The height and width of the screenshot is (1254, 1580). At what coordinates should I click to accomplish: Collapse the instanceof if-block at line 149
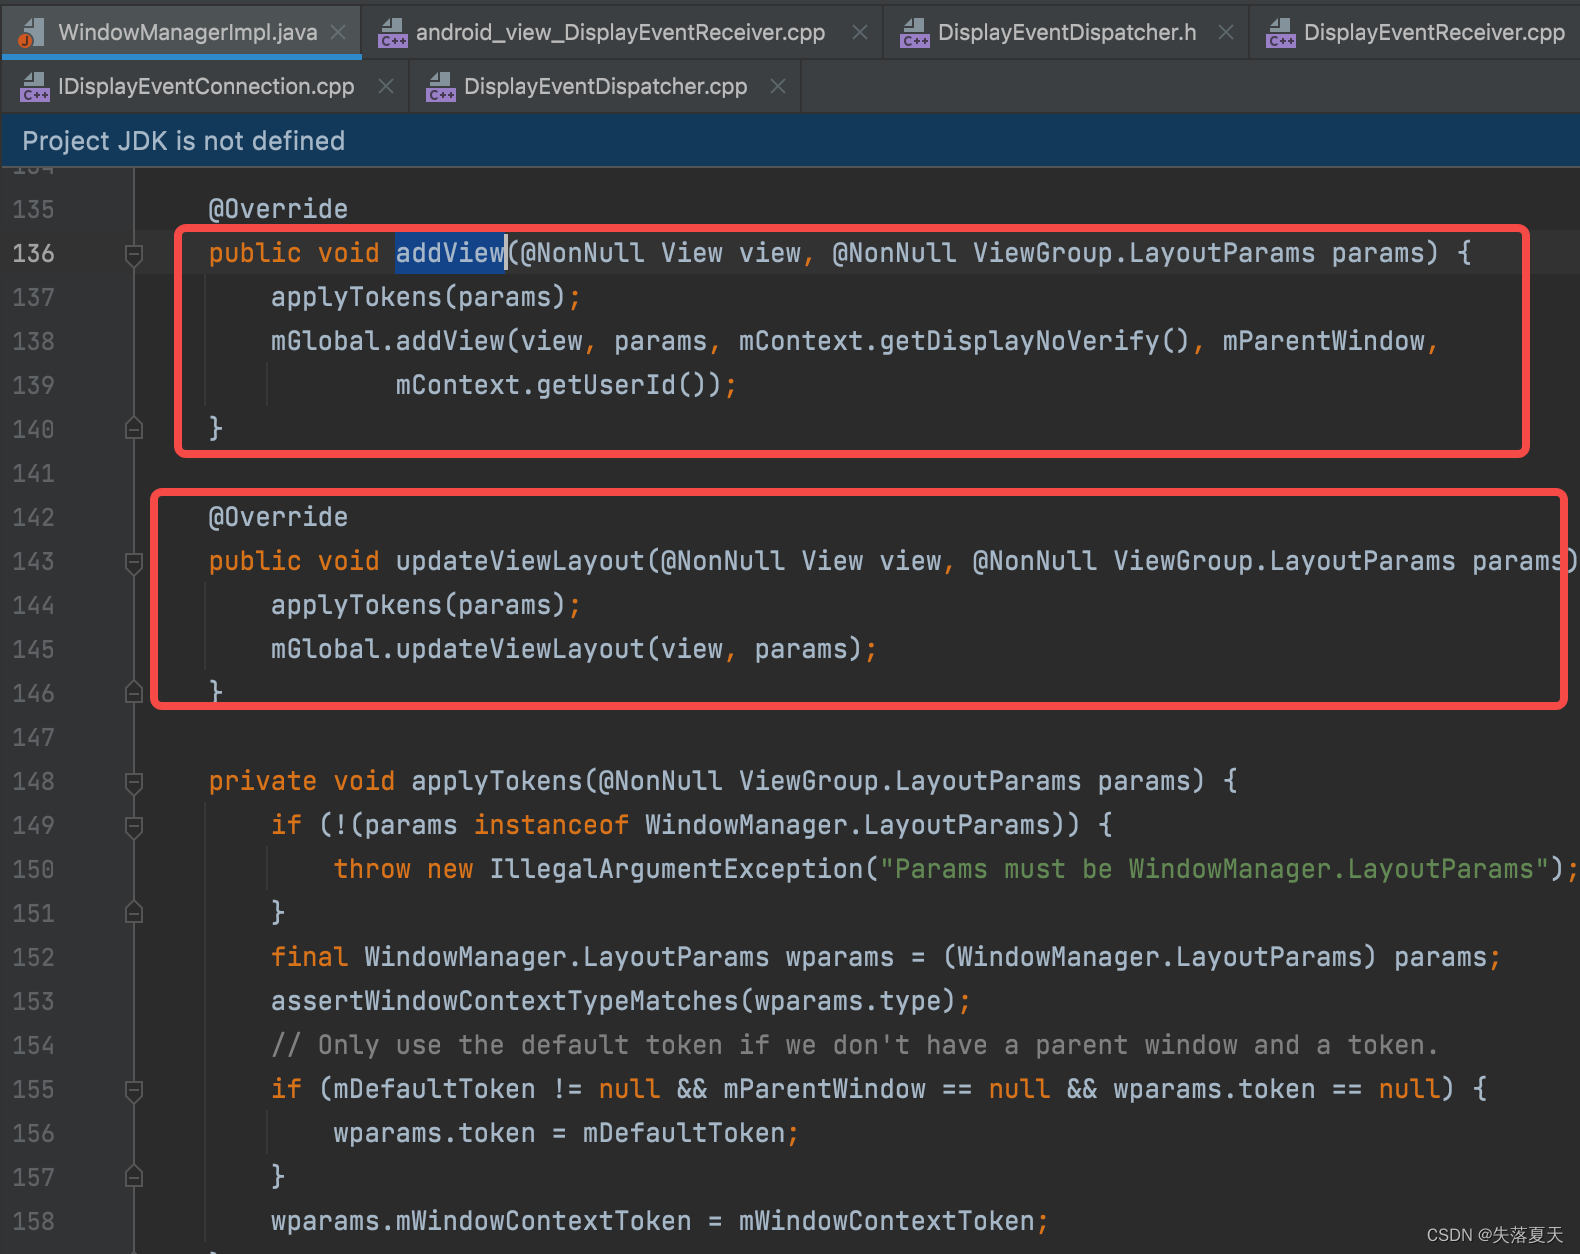tap(134, 826)
